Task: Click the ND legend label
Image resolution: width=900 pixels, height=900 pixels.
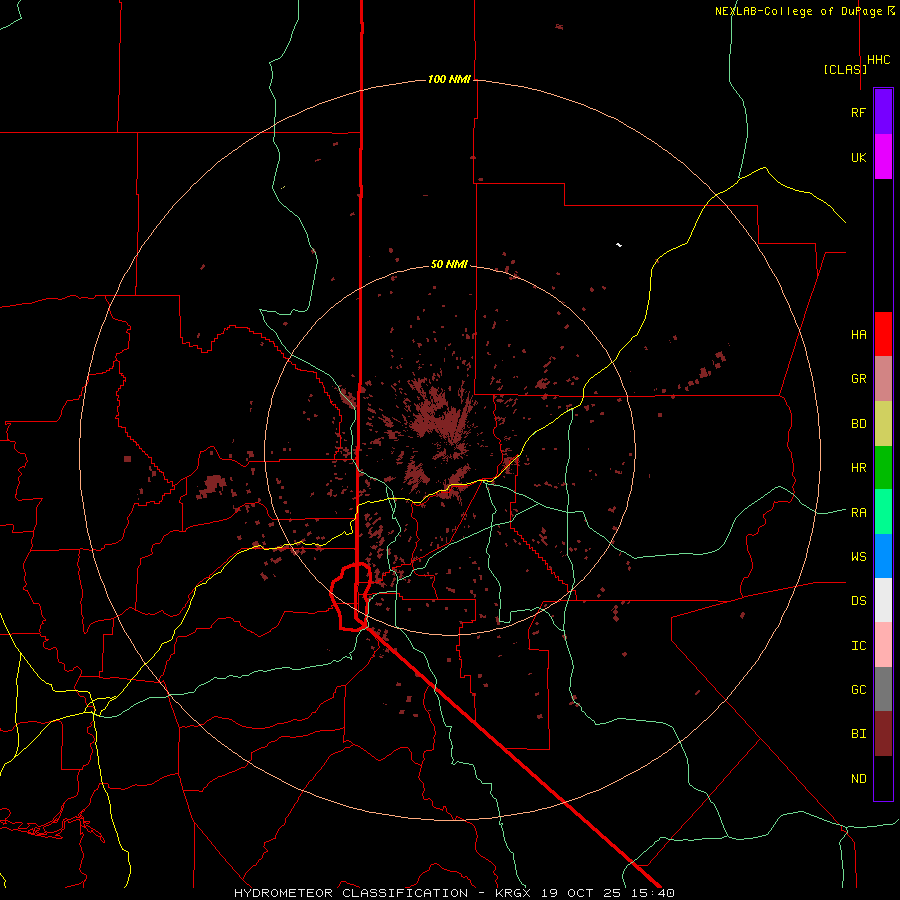Action: point(858,779)
